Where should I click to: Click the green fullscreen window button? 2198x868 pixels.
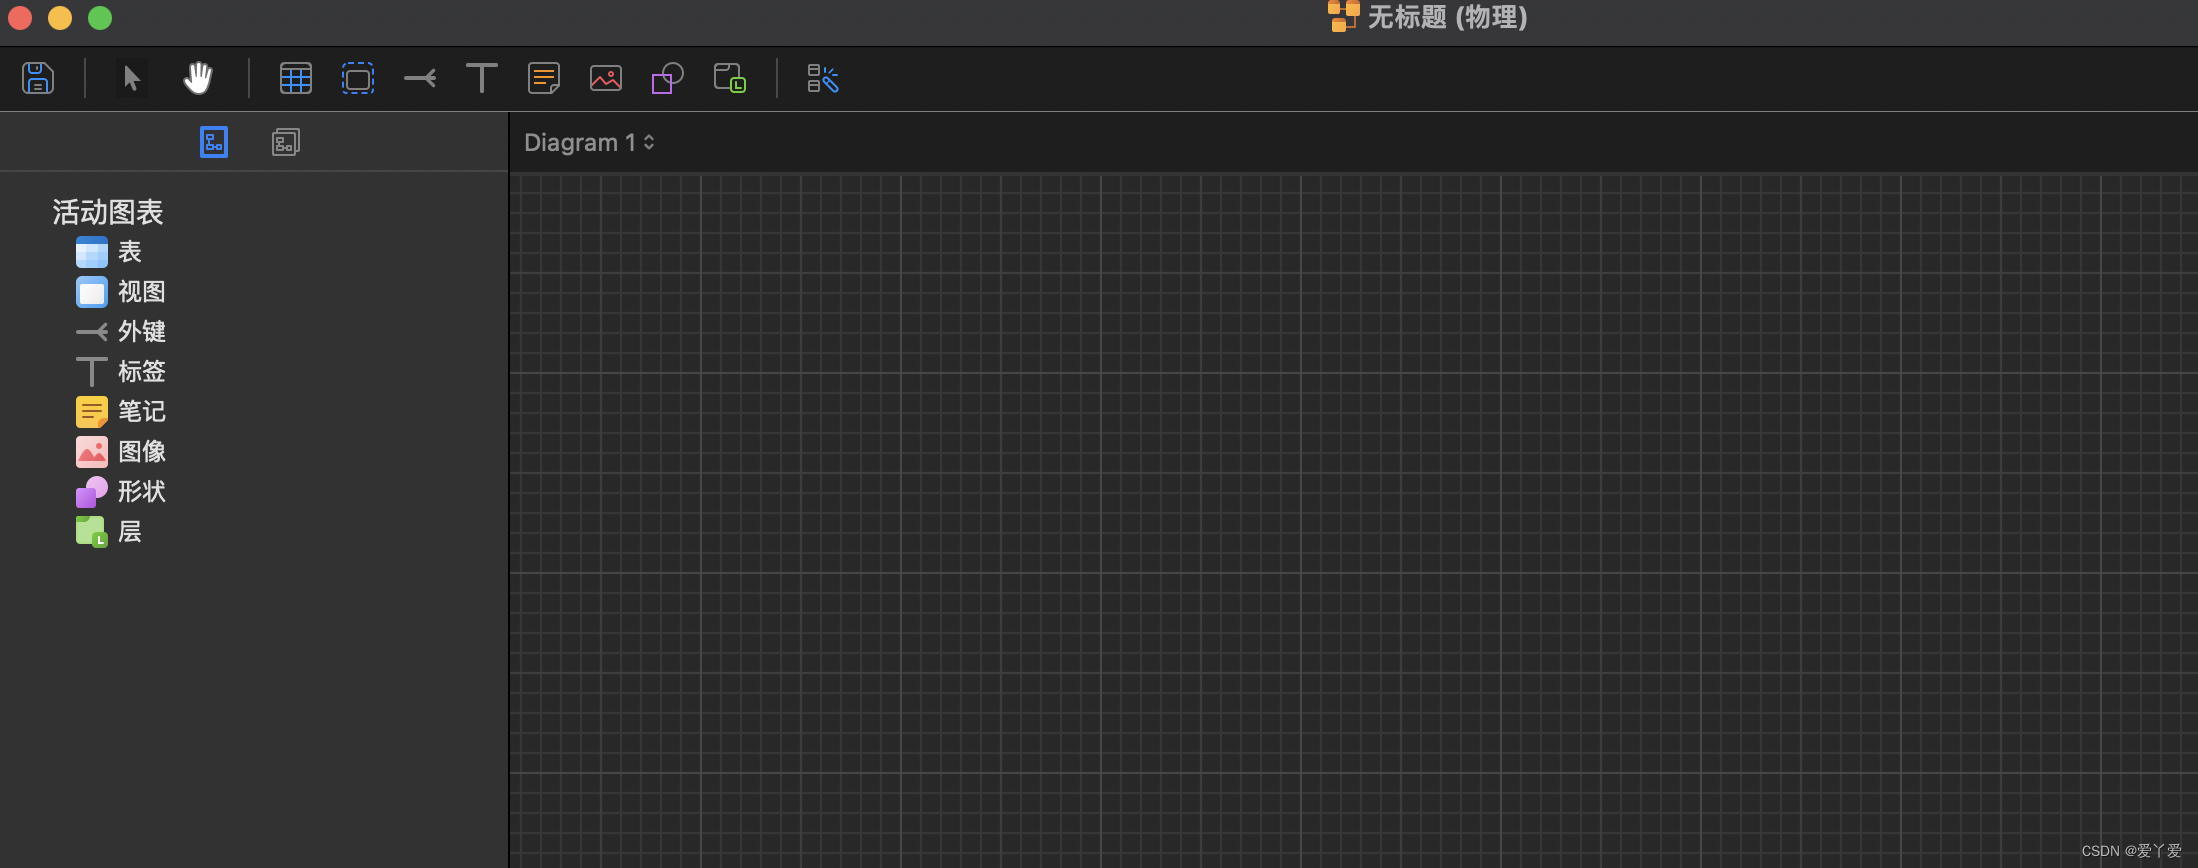pos(100,18)
